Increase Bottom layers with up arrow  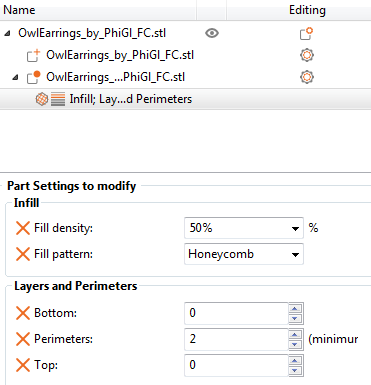tap(295, 308)
